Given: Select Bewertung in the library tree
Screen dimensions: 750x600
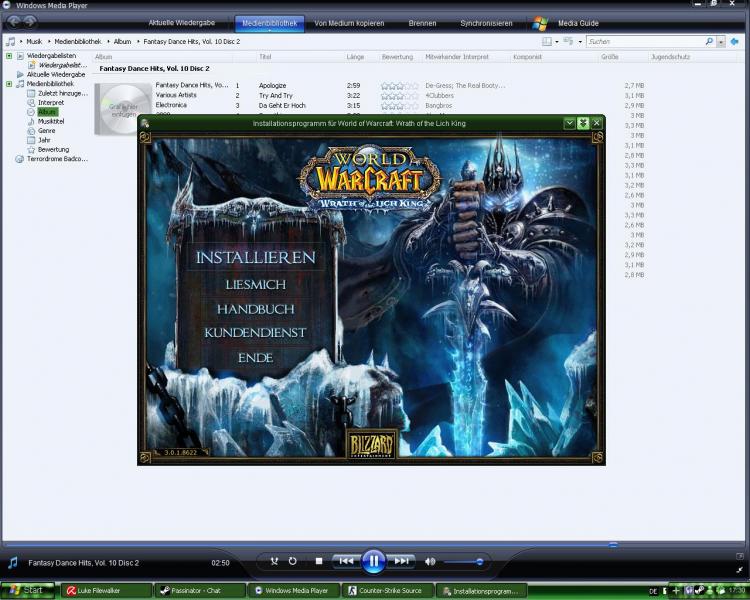Looking at the screenshot, I should 53,149.
